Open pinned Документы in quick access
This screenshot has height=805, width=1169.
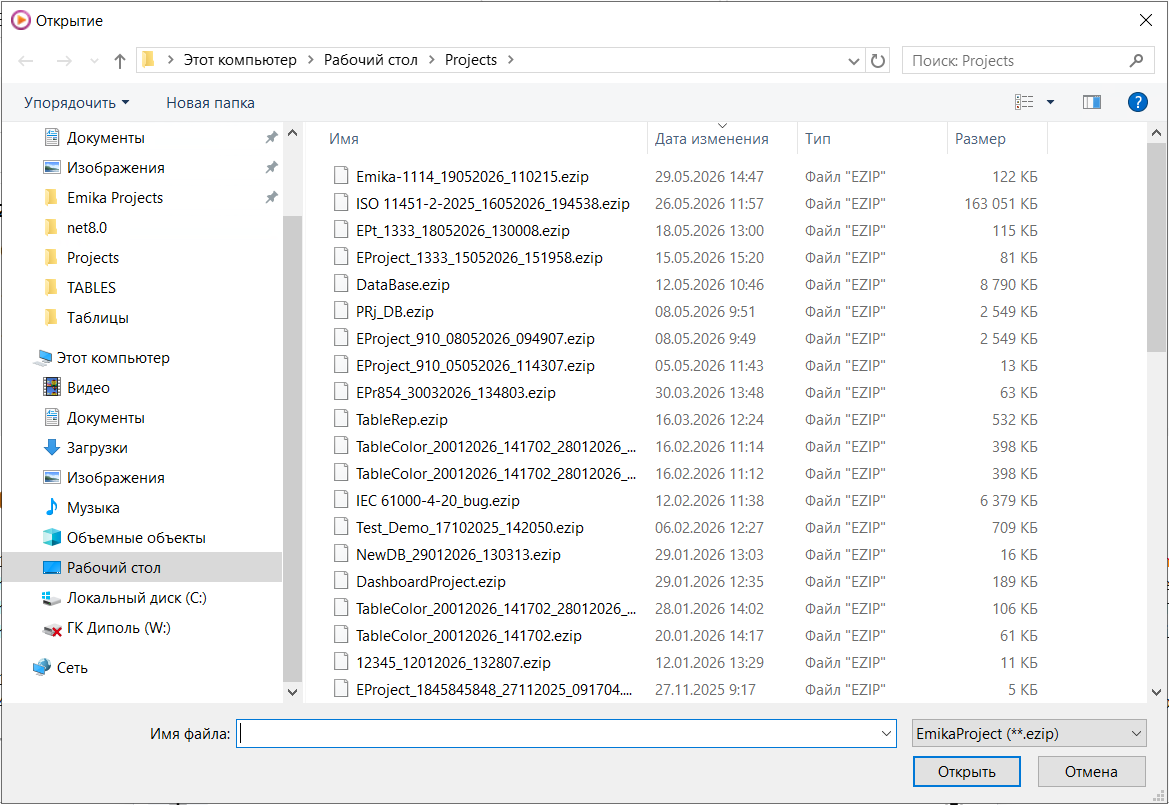[x=105, y=138]
